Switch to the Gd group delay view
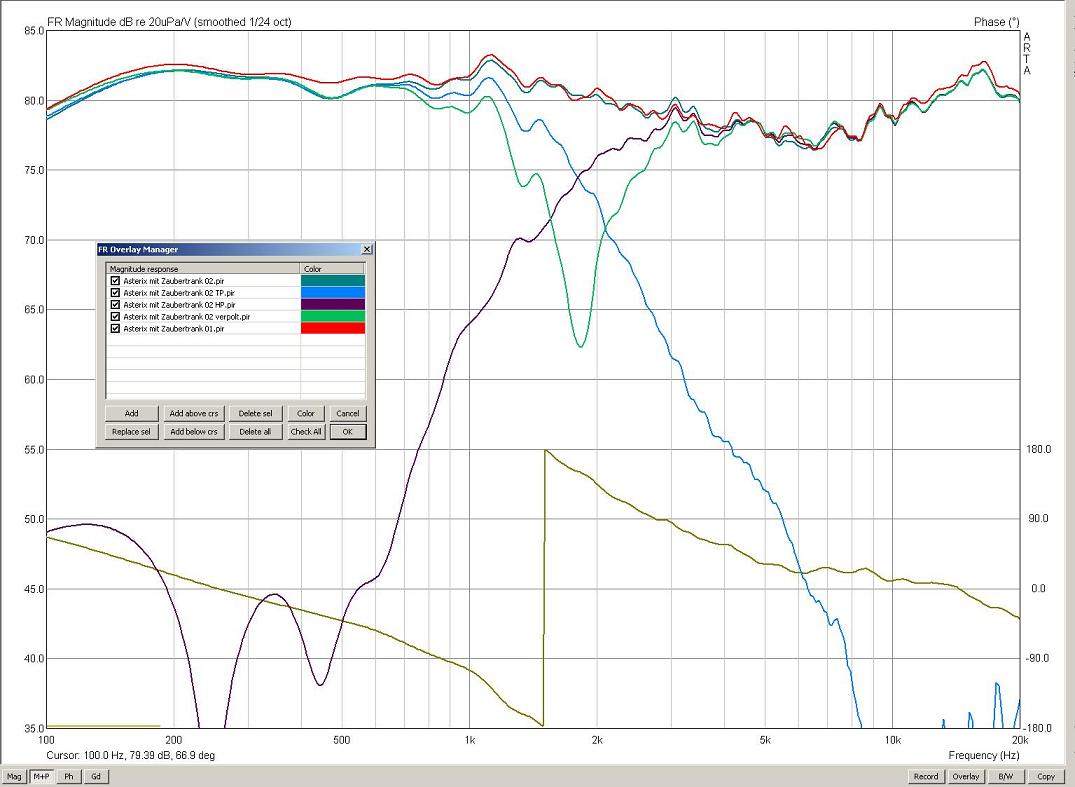This screenshot has height=787, width=1075. [x=96, y=776]
